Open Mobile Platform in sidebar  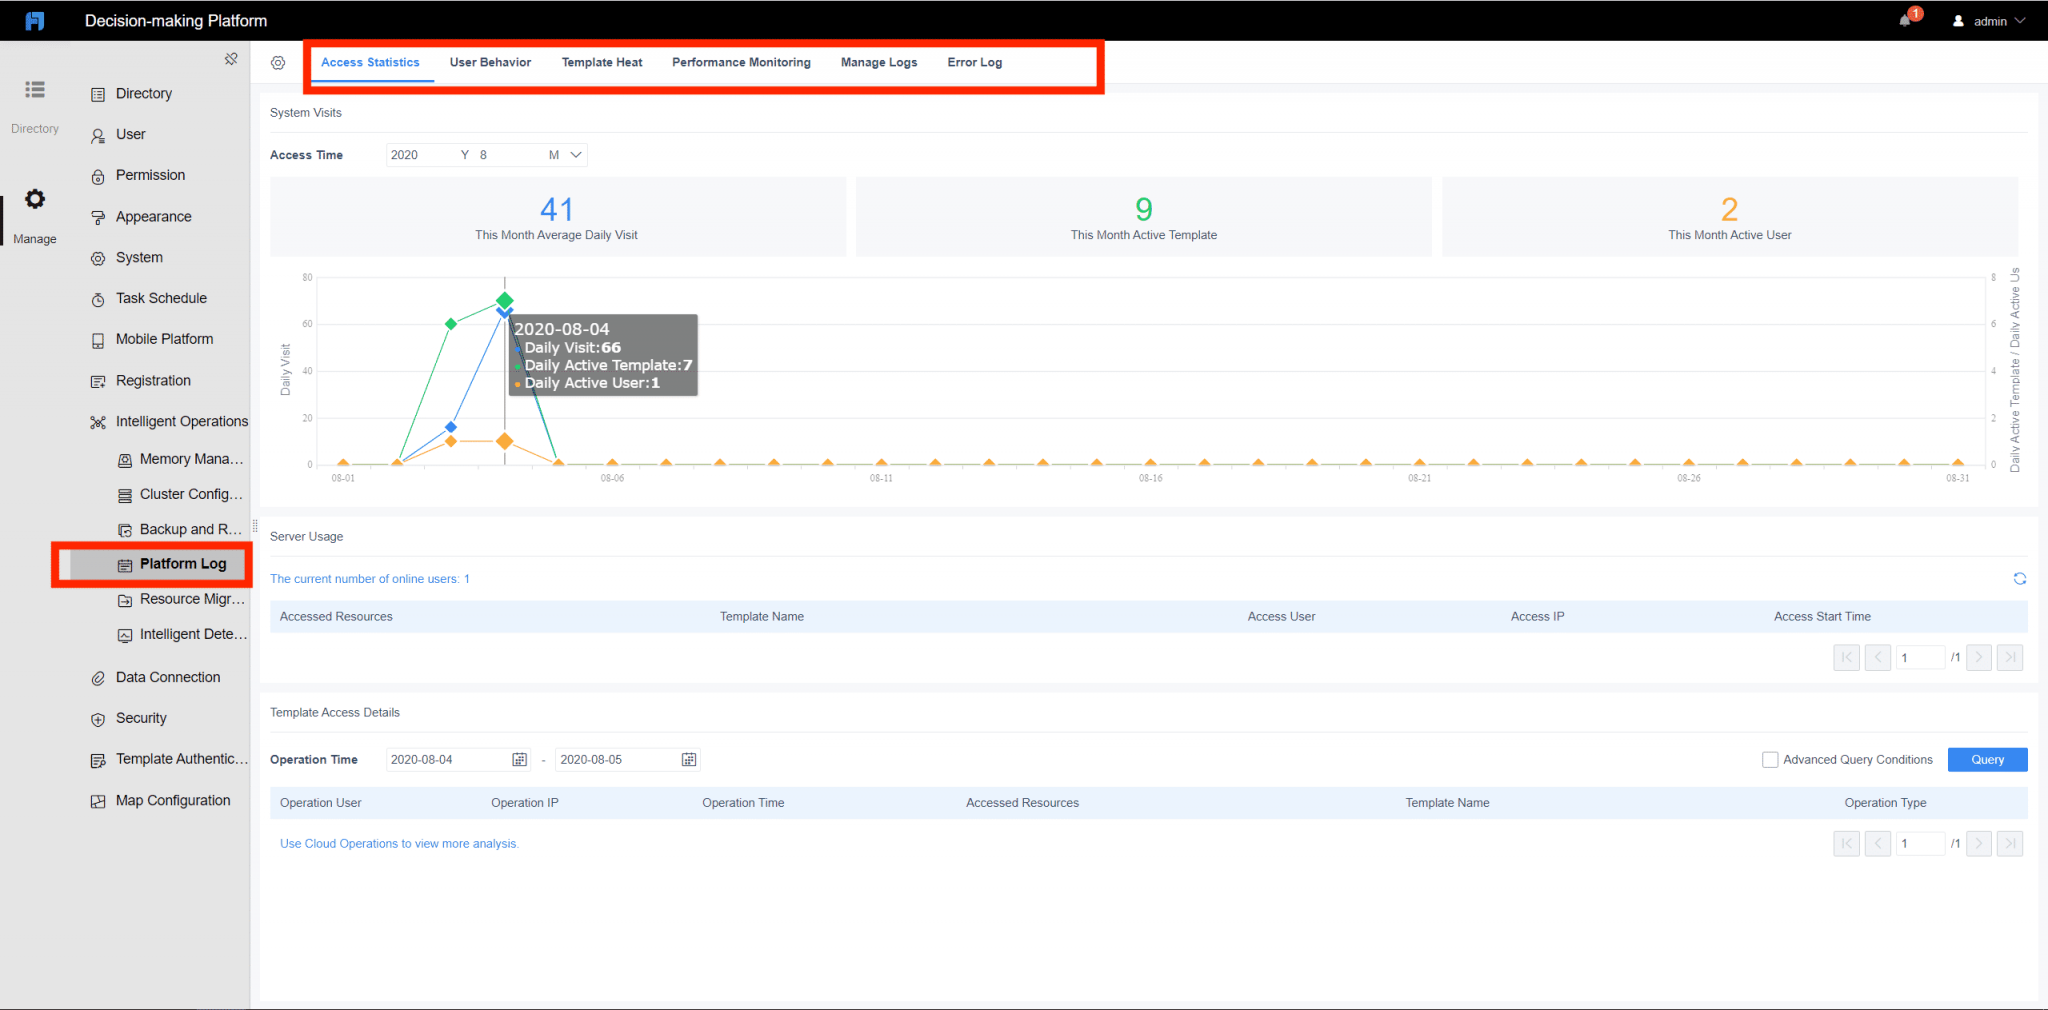(x=164, y=339)
